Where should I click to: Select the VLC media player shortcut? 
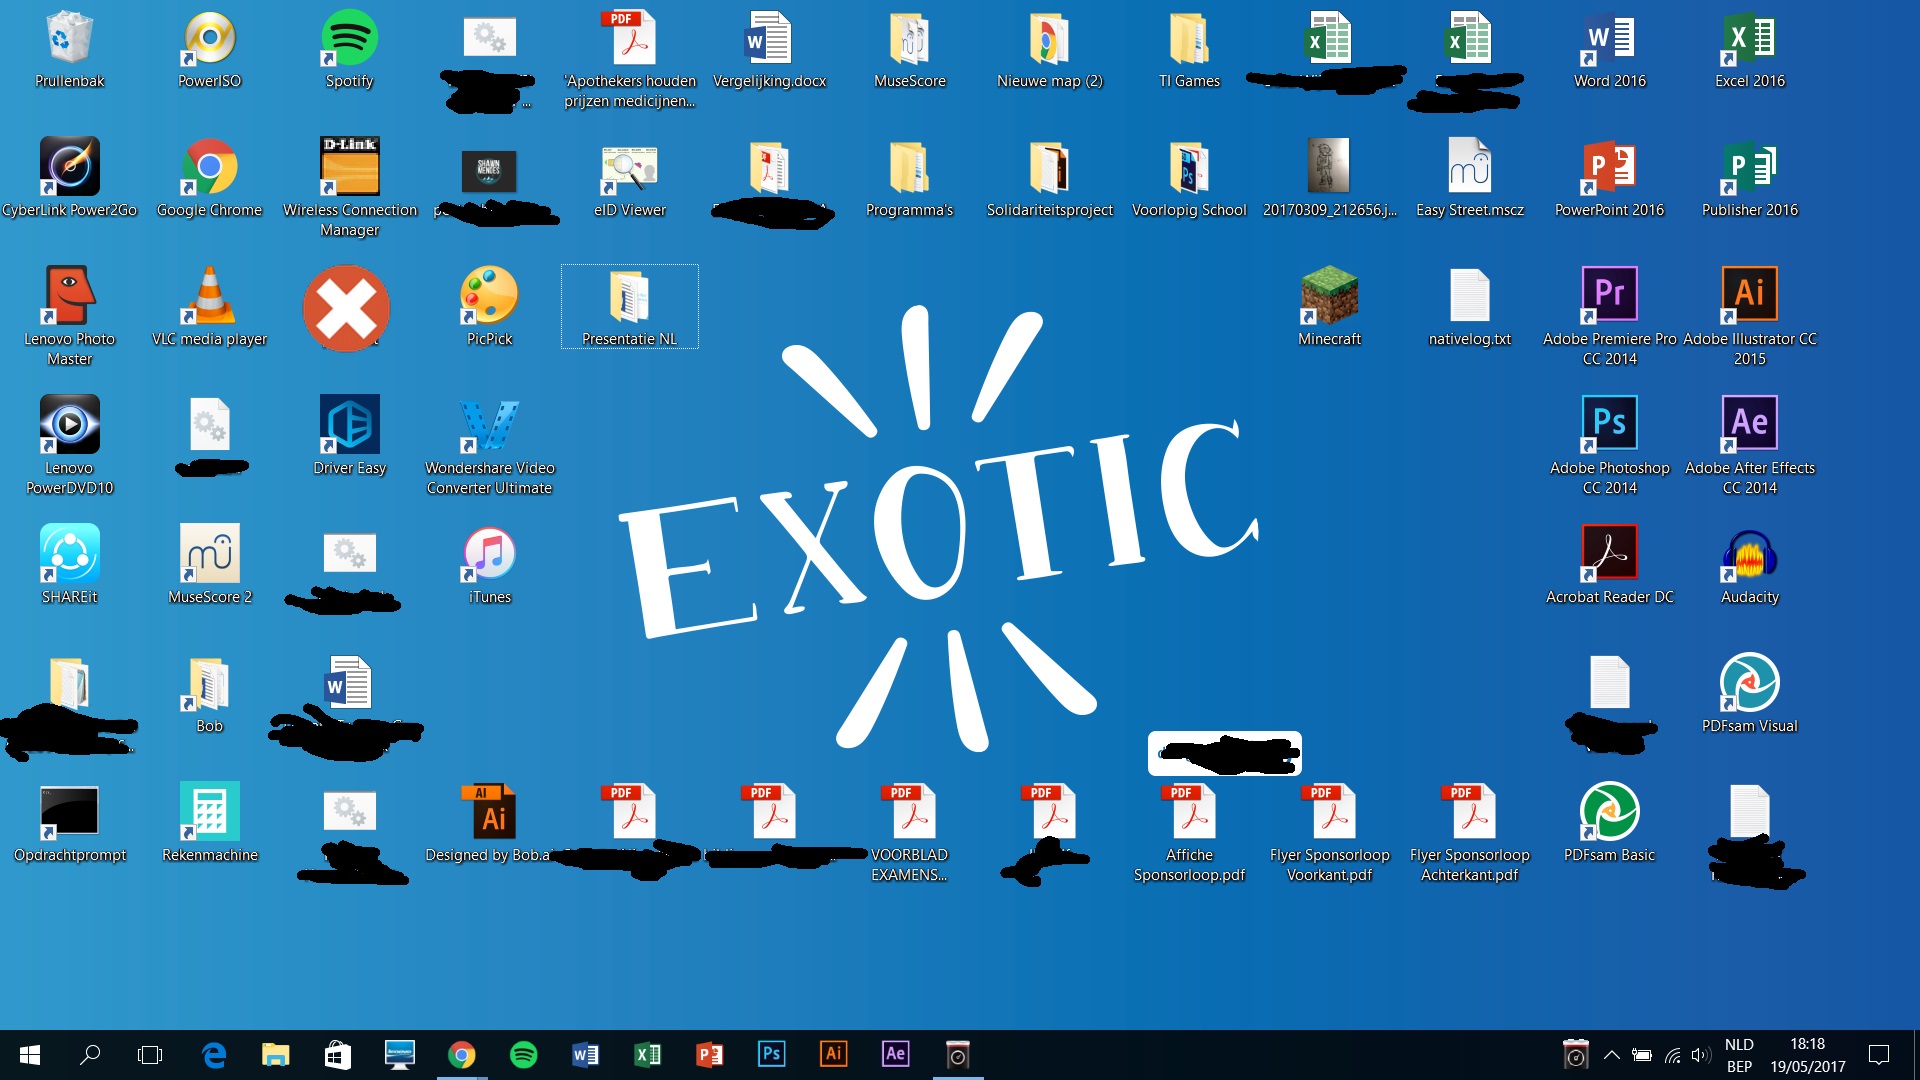pyautogui.click(x=209, y=297)
